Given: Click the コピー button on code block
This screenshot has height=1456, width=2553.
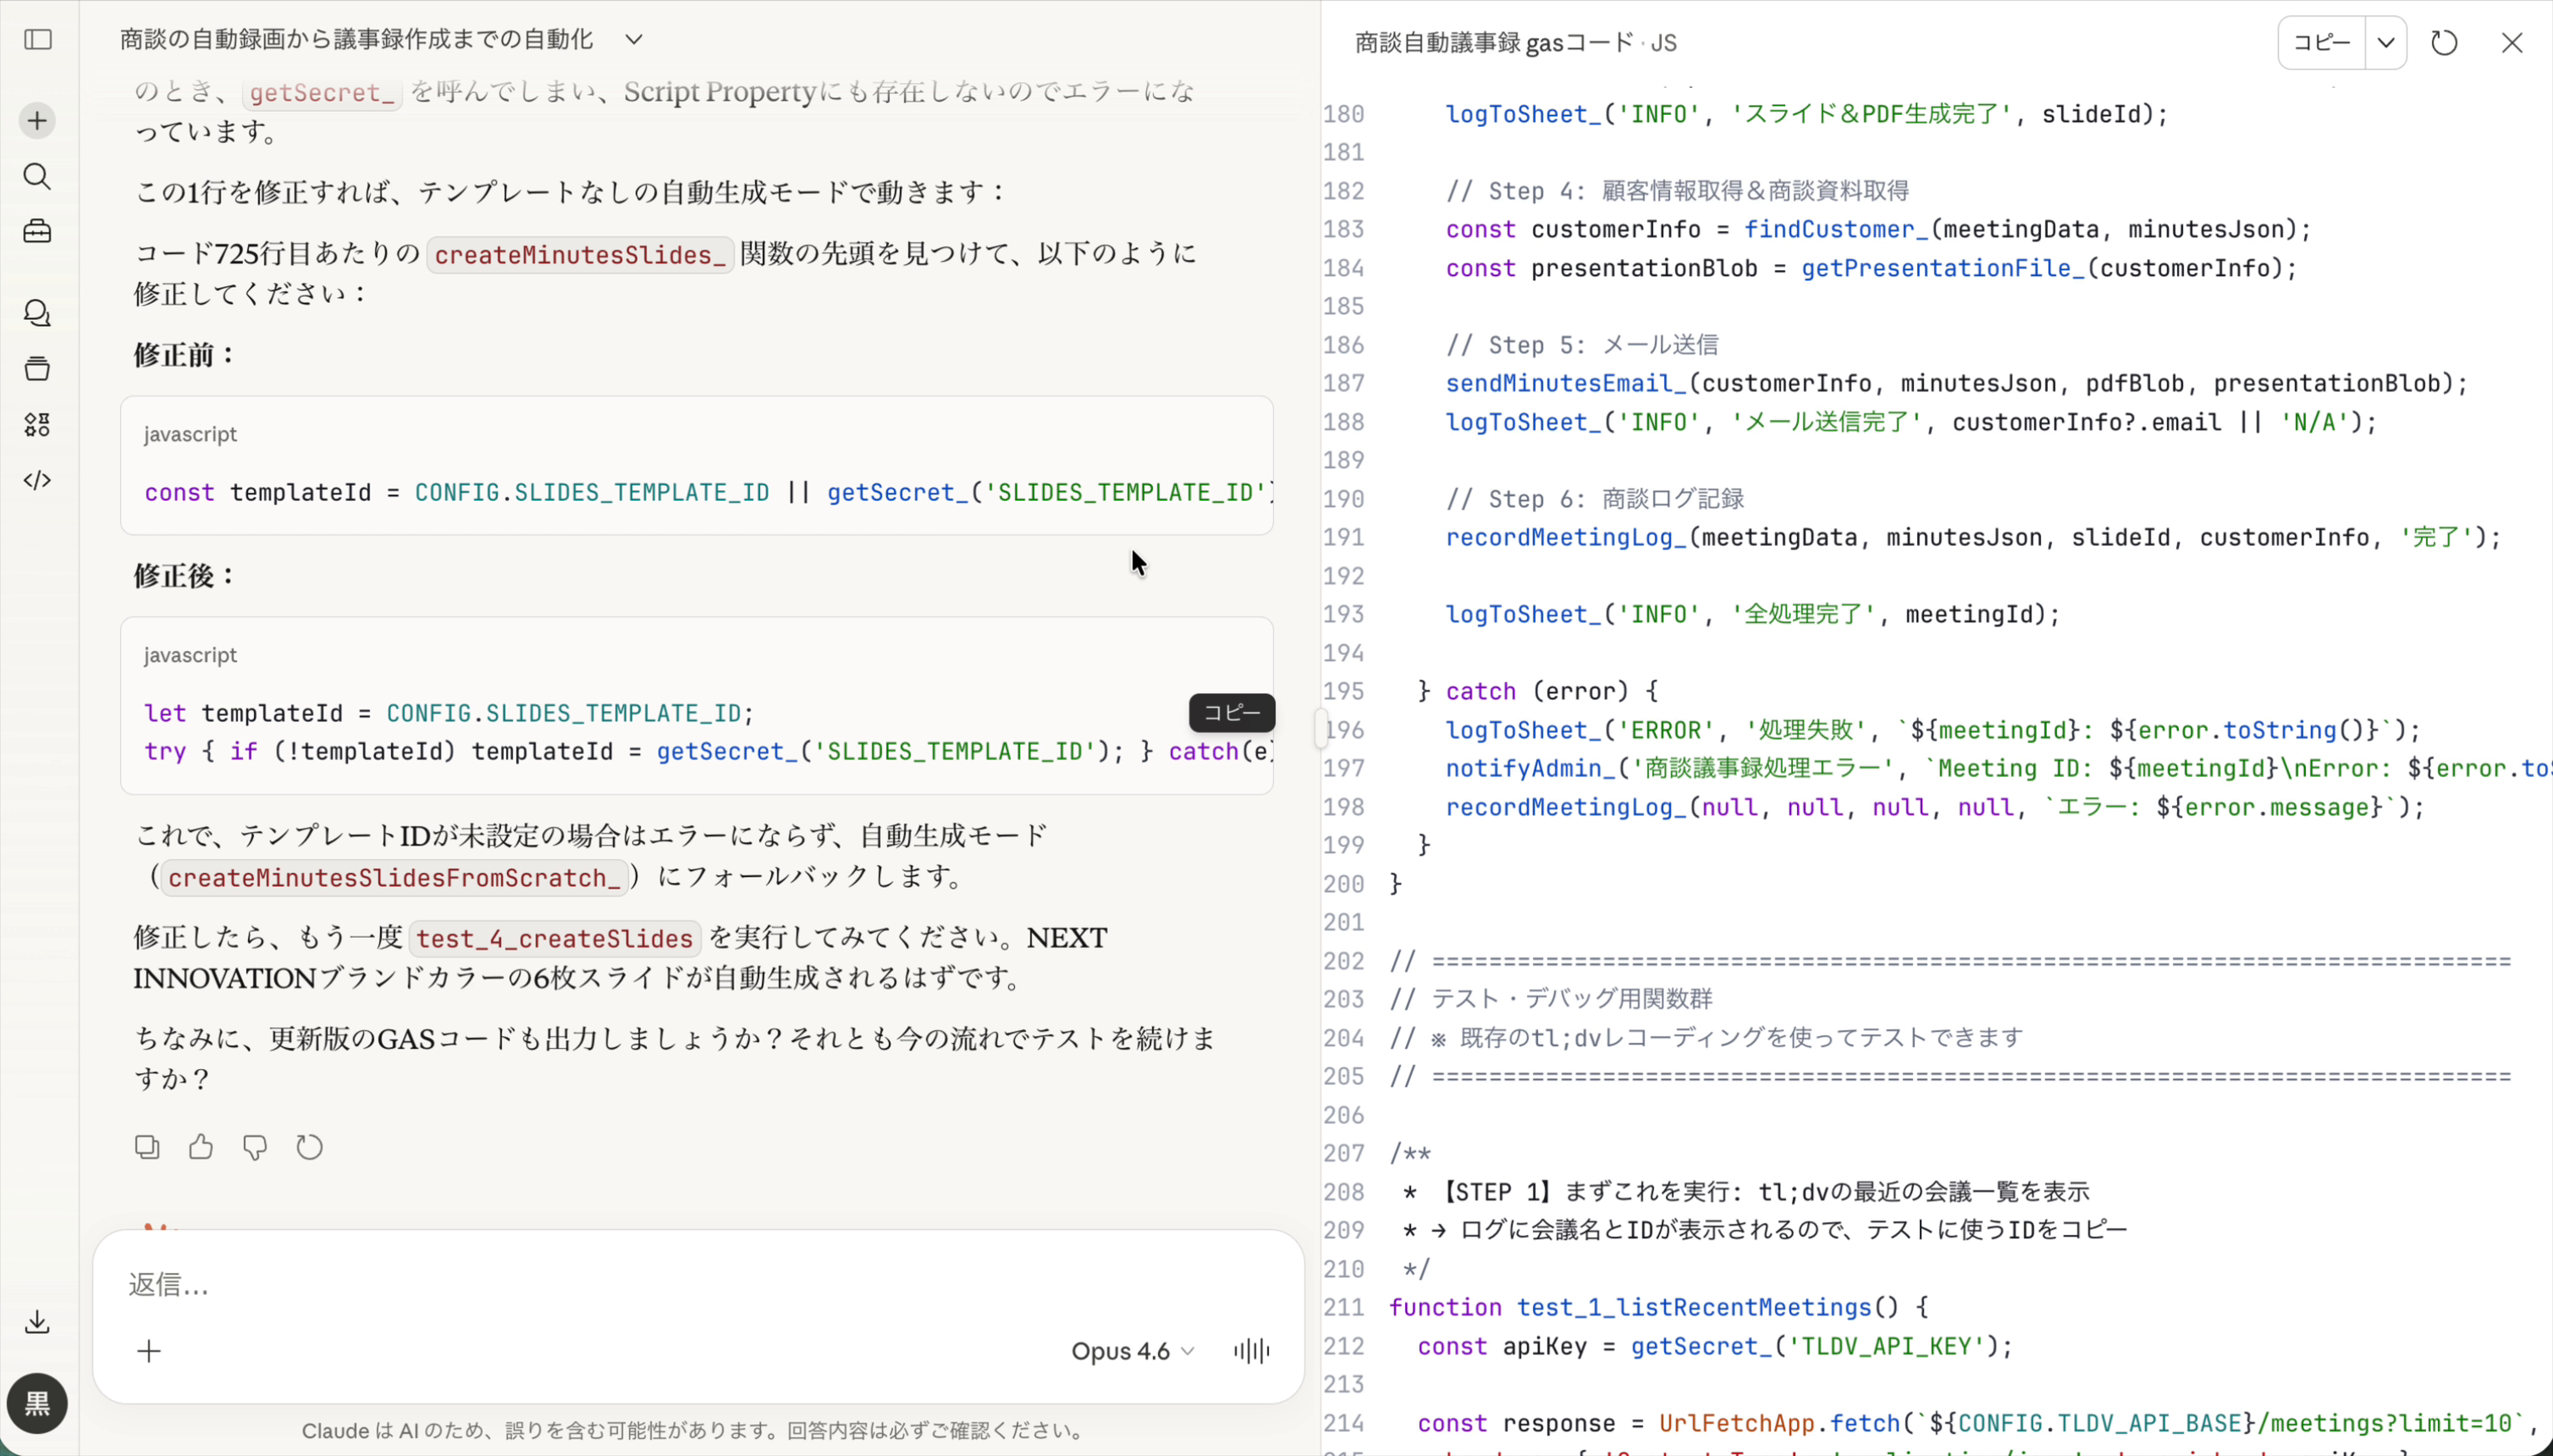Looking at the screenshot, I should [1231, 713].
